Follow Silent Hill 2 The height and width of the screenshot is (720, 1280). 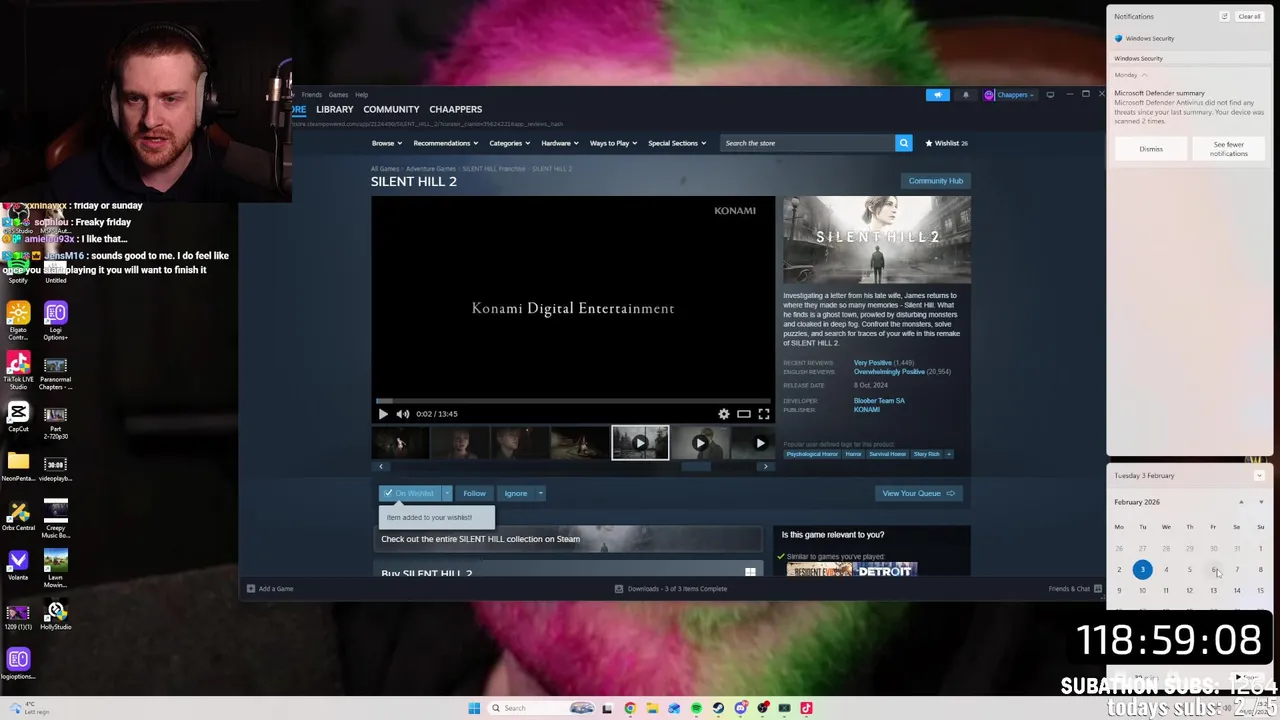coord(474,493)
